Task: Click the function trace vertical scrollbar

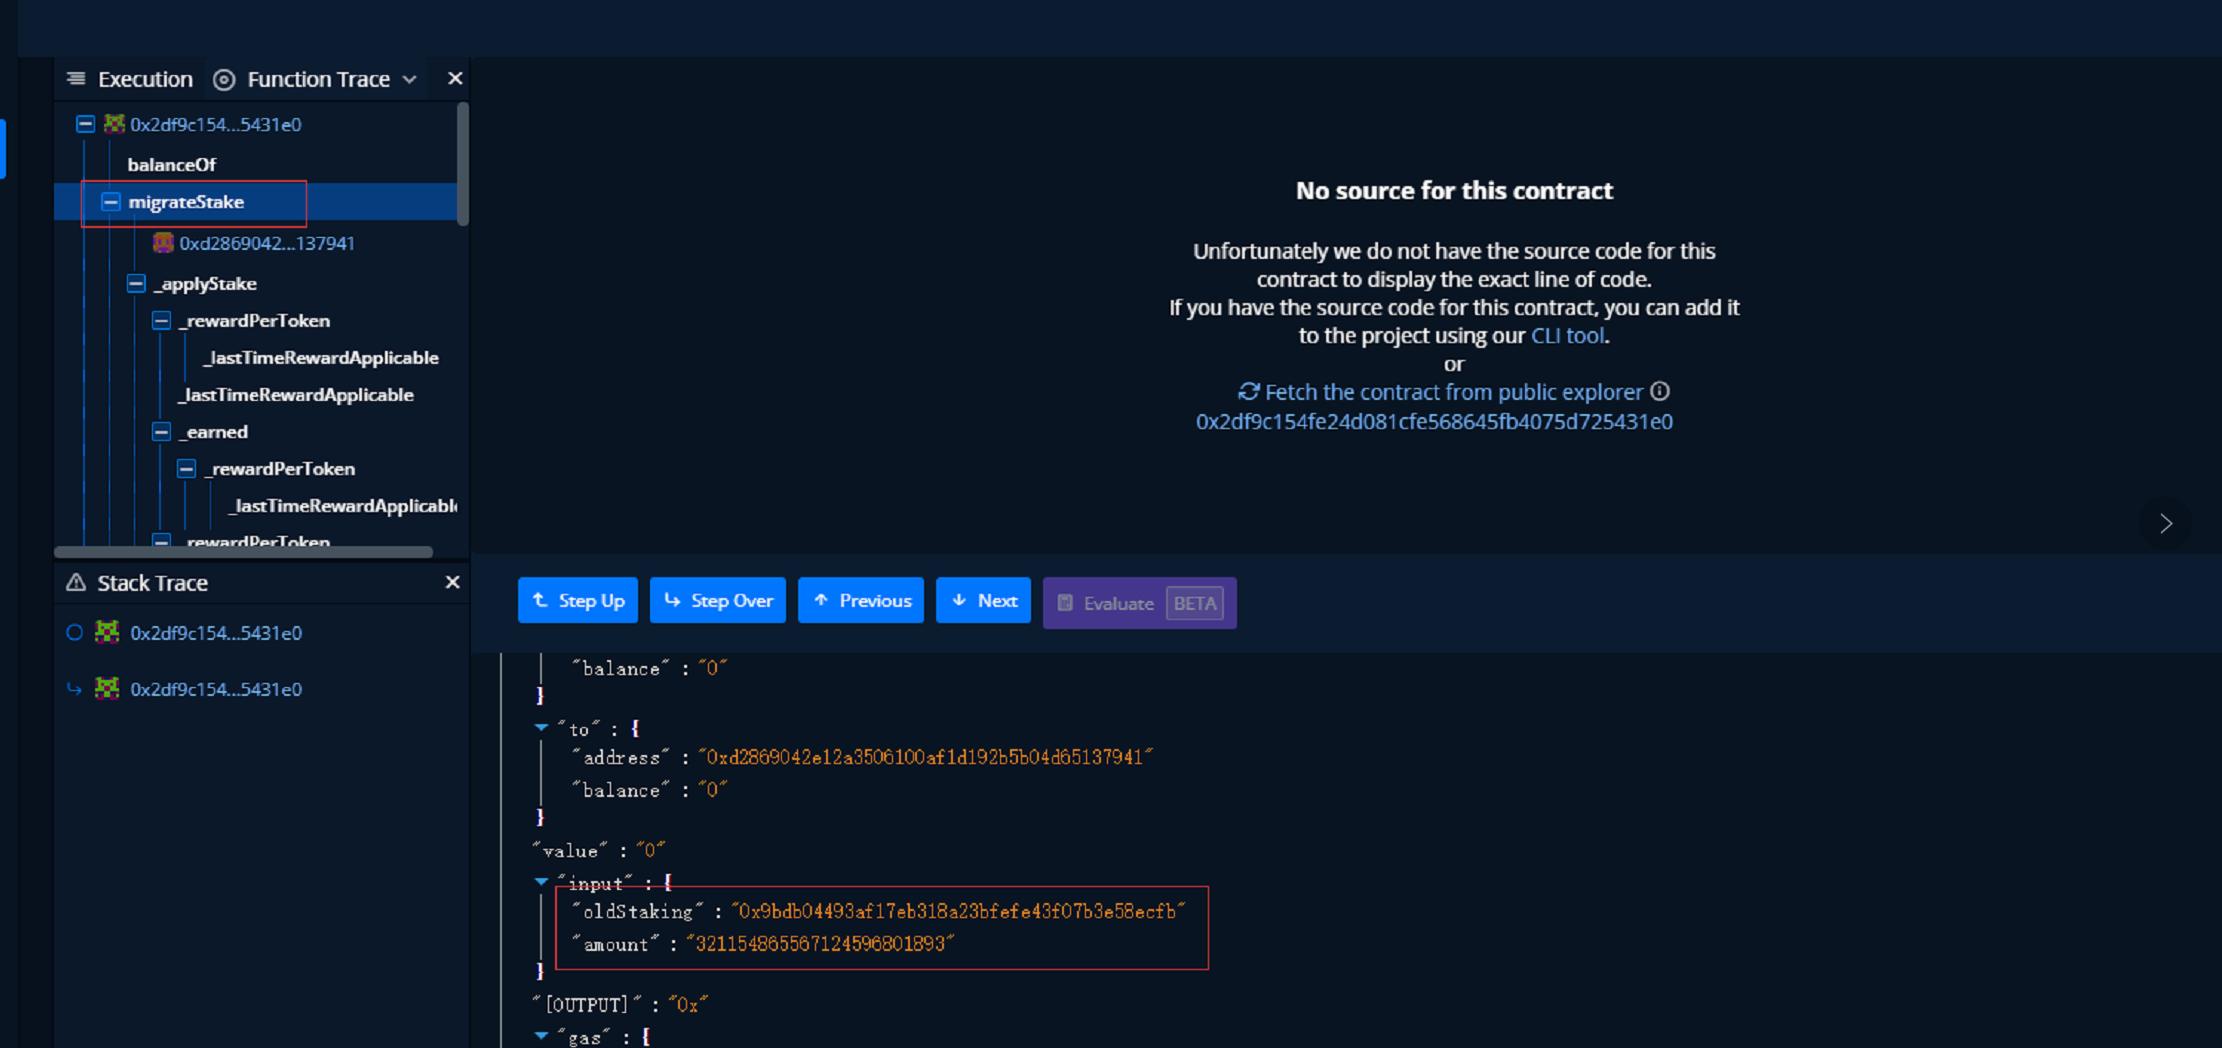Action: pyautogui.click(x=462, y=165)
